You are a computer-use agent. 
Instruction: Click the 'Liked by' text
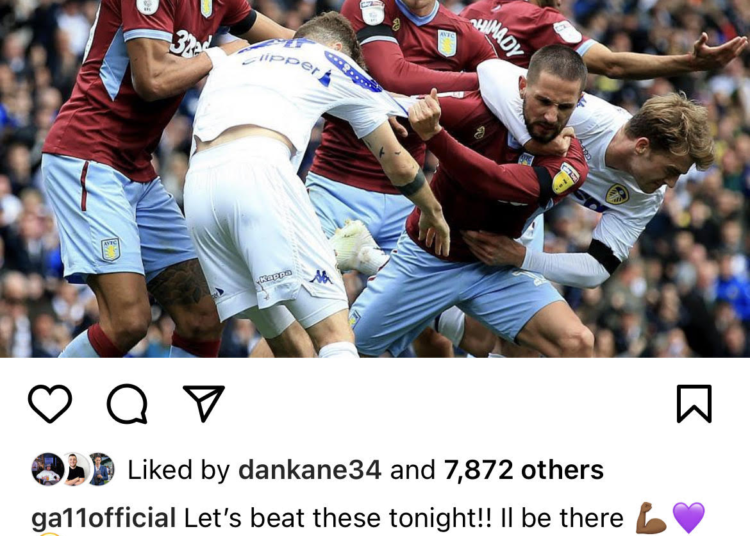click(179, 470)
